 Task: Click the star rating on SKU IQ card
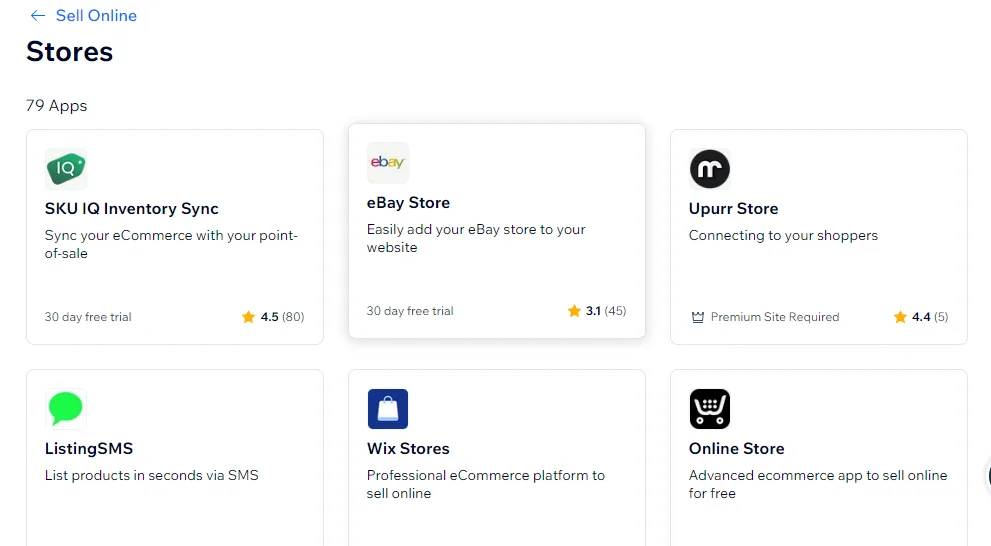[x=248, y=317]
